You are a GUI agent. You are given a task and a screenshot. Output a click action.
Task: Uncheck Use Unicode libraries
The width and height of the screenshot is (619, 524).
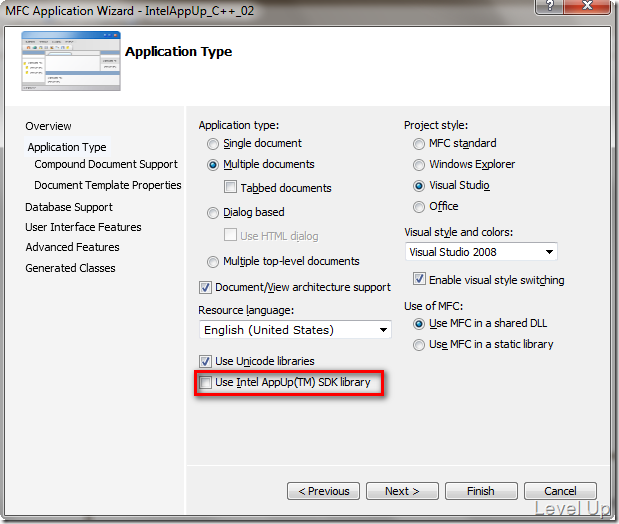(205, 361)
